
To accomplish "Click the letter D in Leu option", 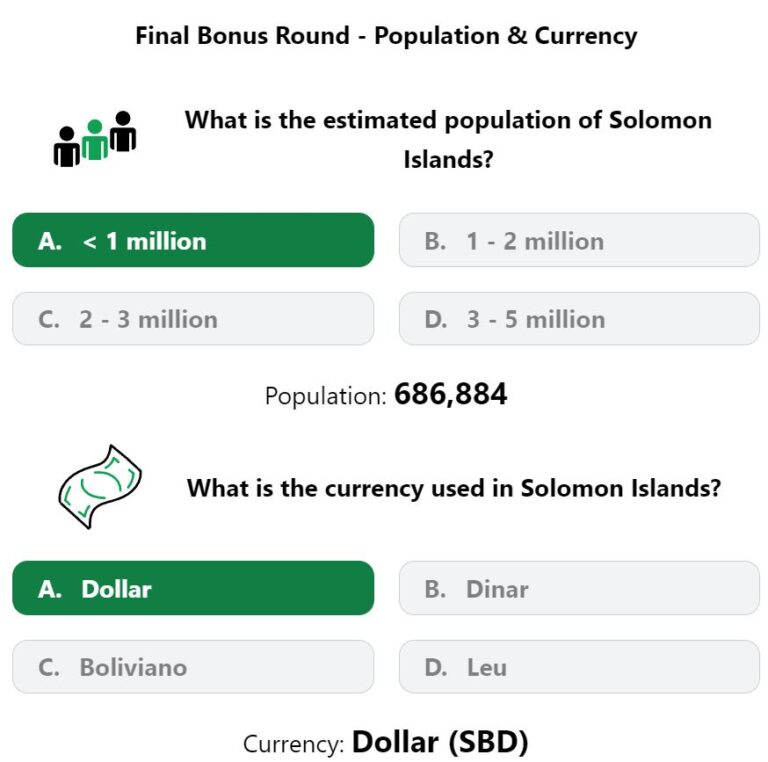I will 435,667.
